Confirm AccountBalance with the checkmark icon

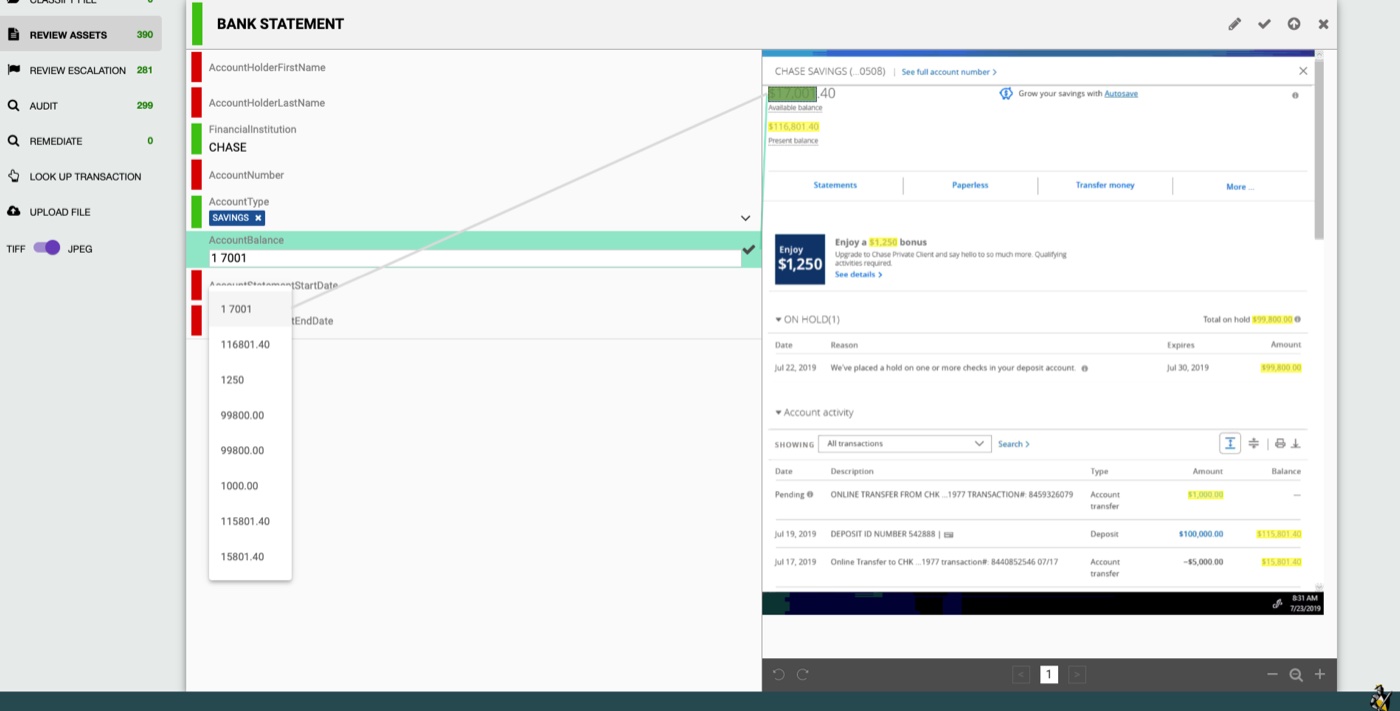coord(749,250)
